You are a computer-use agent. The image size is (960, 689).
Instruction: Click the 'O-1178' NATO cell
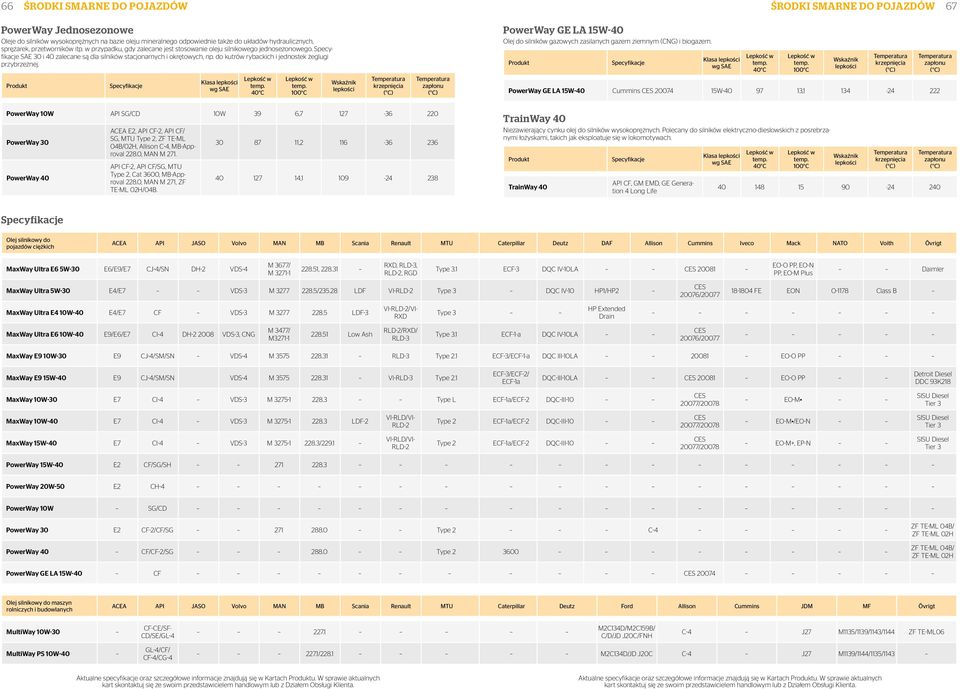[x=839, y=291]
